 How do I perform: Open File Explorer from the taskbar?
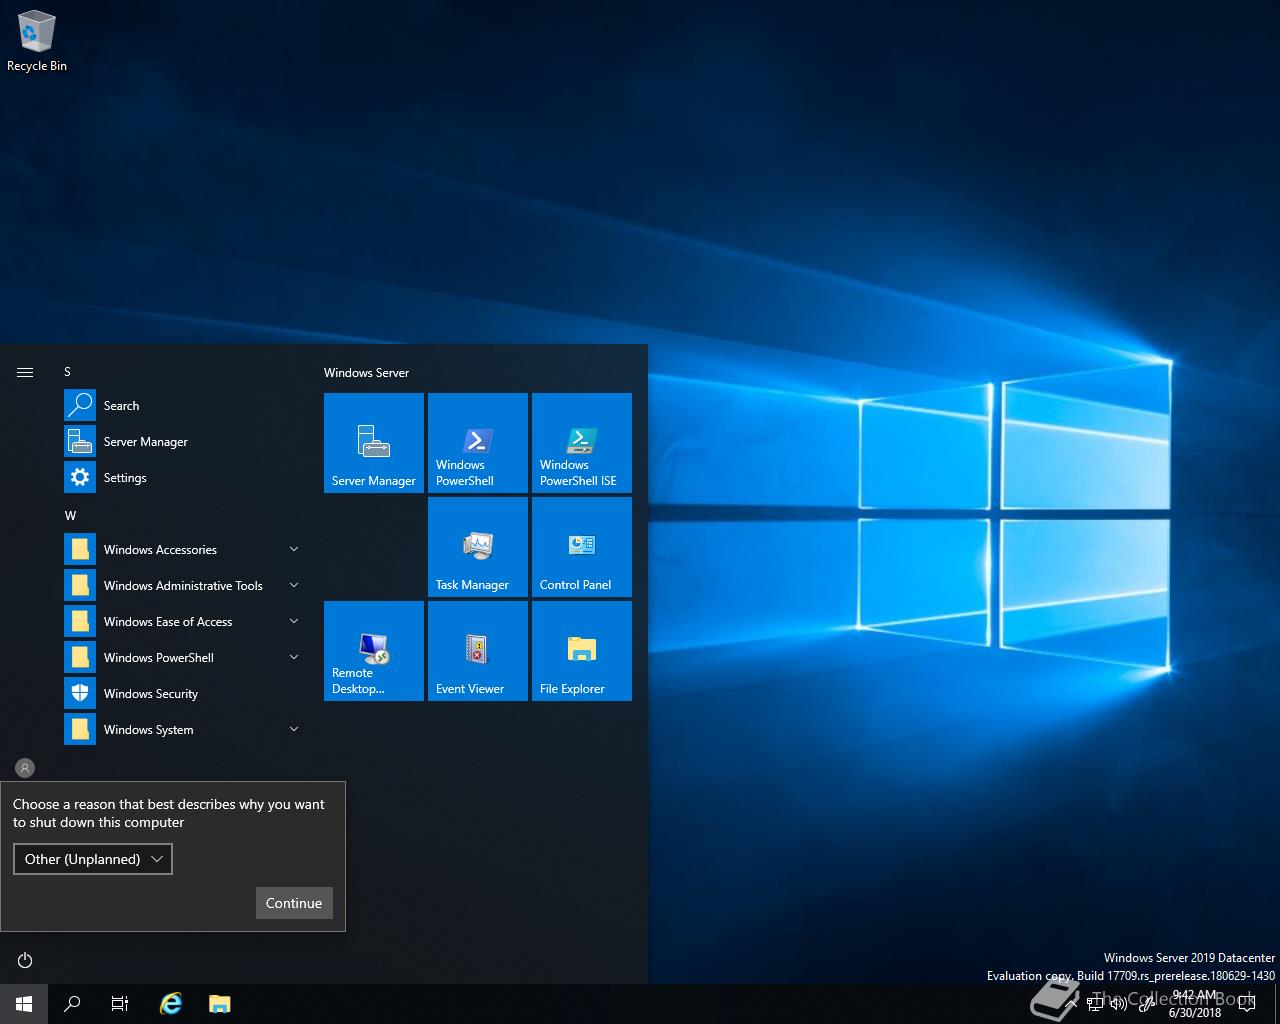(x=220, y=1004)
